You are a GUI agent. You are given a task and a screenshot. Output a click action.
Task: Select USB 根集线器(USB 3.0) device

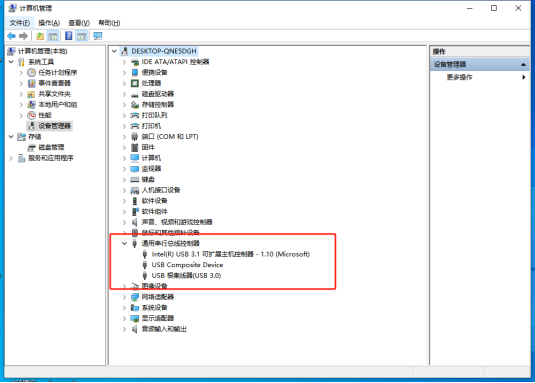[x=186, y=276]
